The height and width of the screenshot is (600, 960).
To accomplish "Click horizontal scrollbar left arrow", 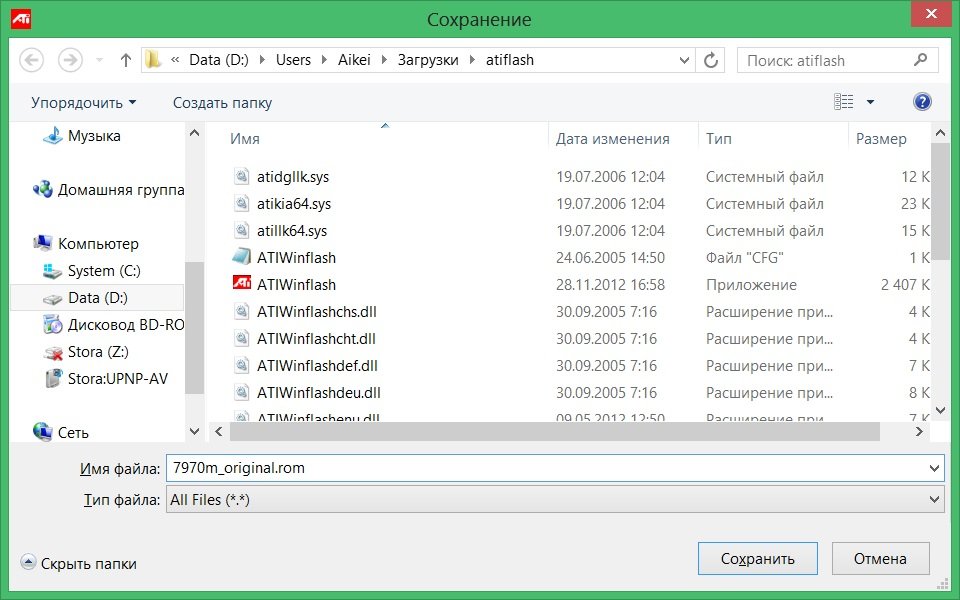I will (x=219, y=432).
